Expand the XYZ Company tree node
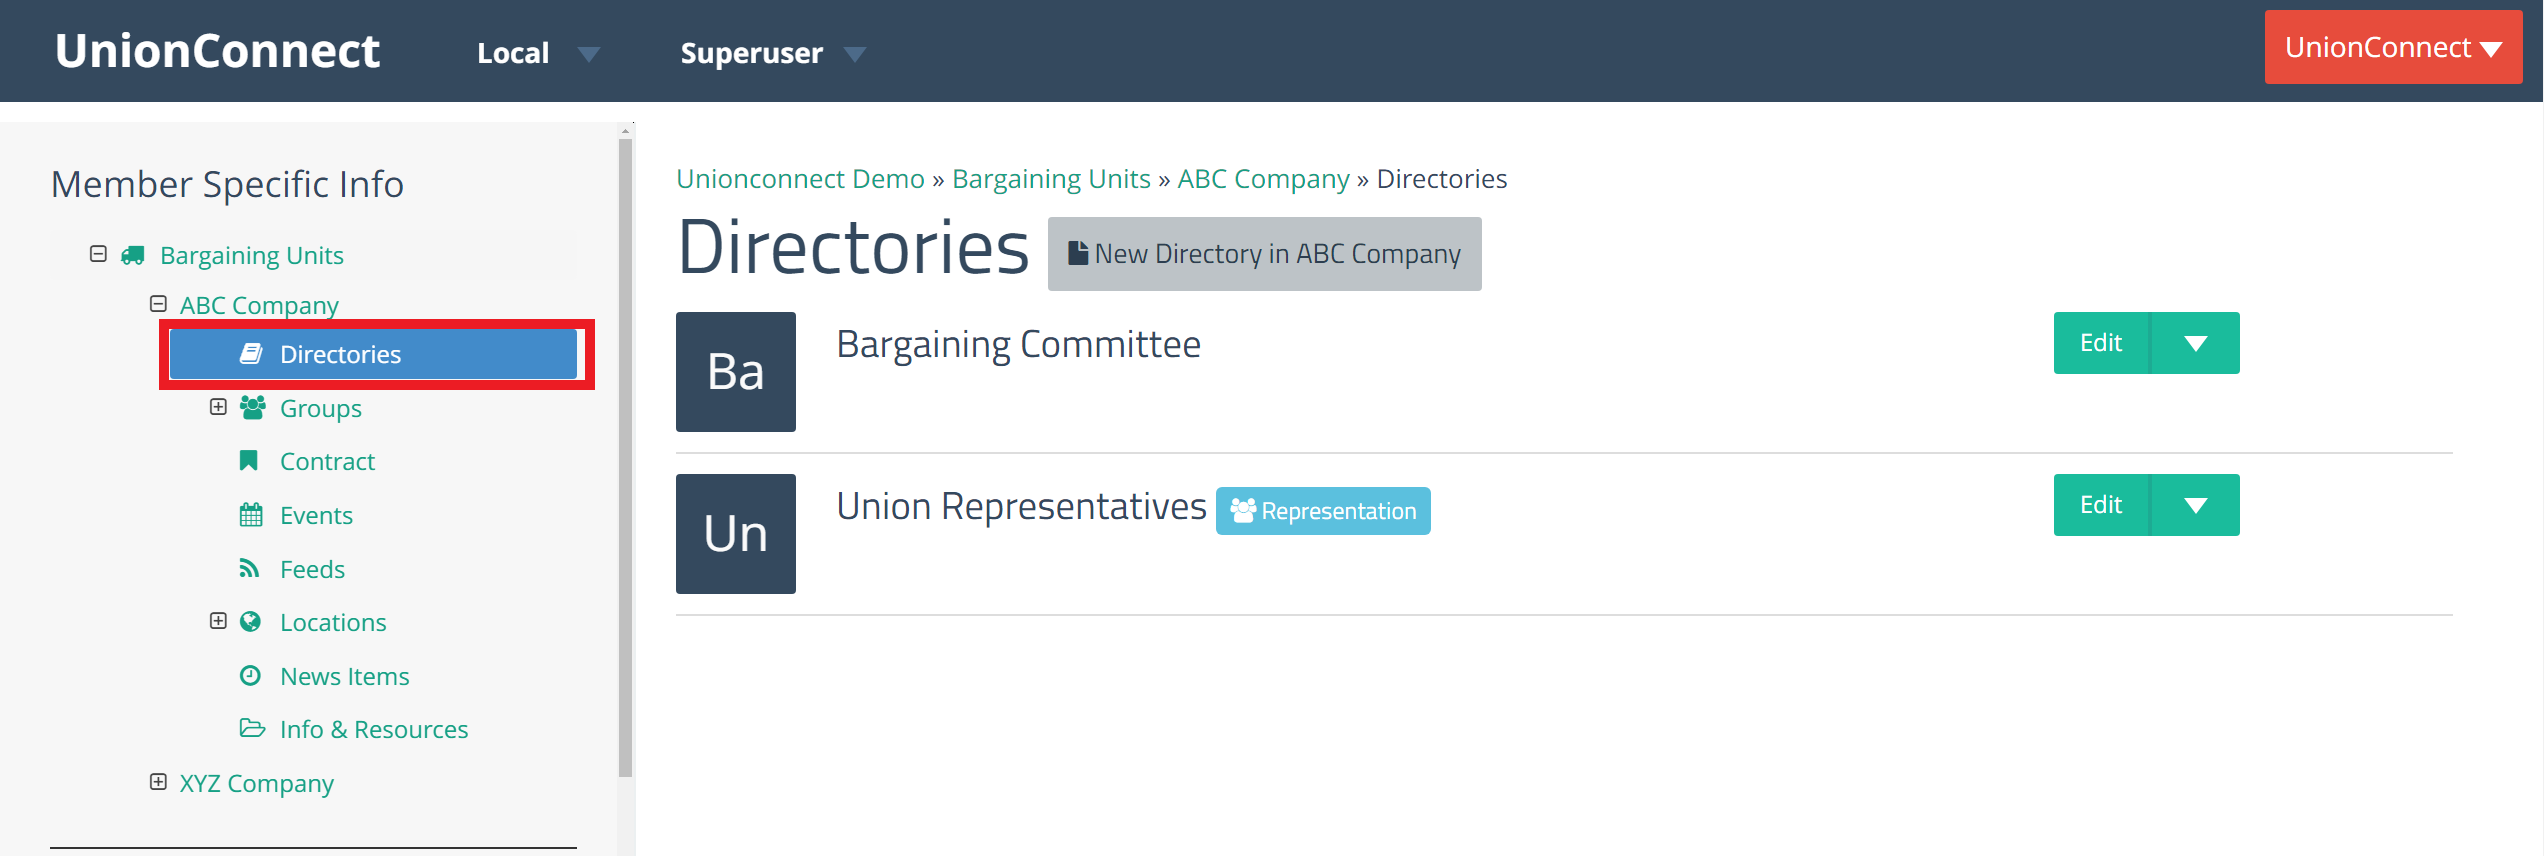This screenshot has width=2544, height=856. pos(158,782)
